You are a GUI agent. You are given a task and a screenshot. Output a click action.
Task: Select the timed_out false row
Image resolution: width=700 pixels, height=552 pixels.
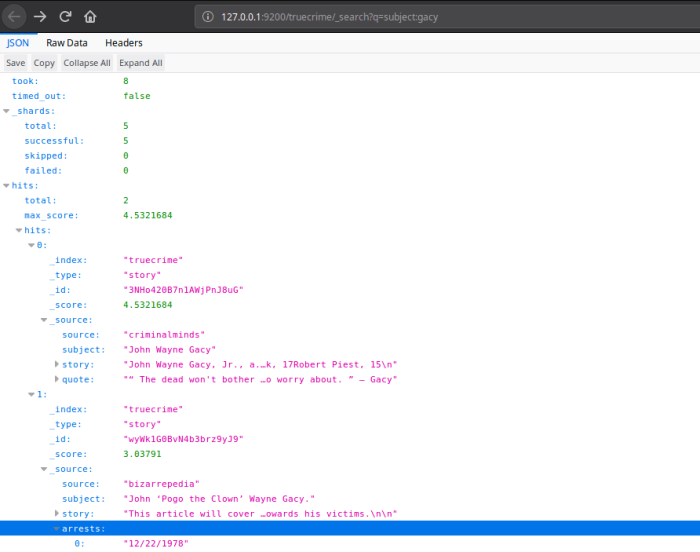[x=350, y=96]
